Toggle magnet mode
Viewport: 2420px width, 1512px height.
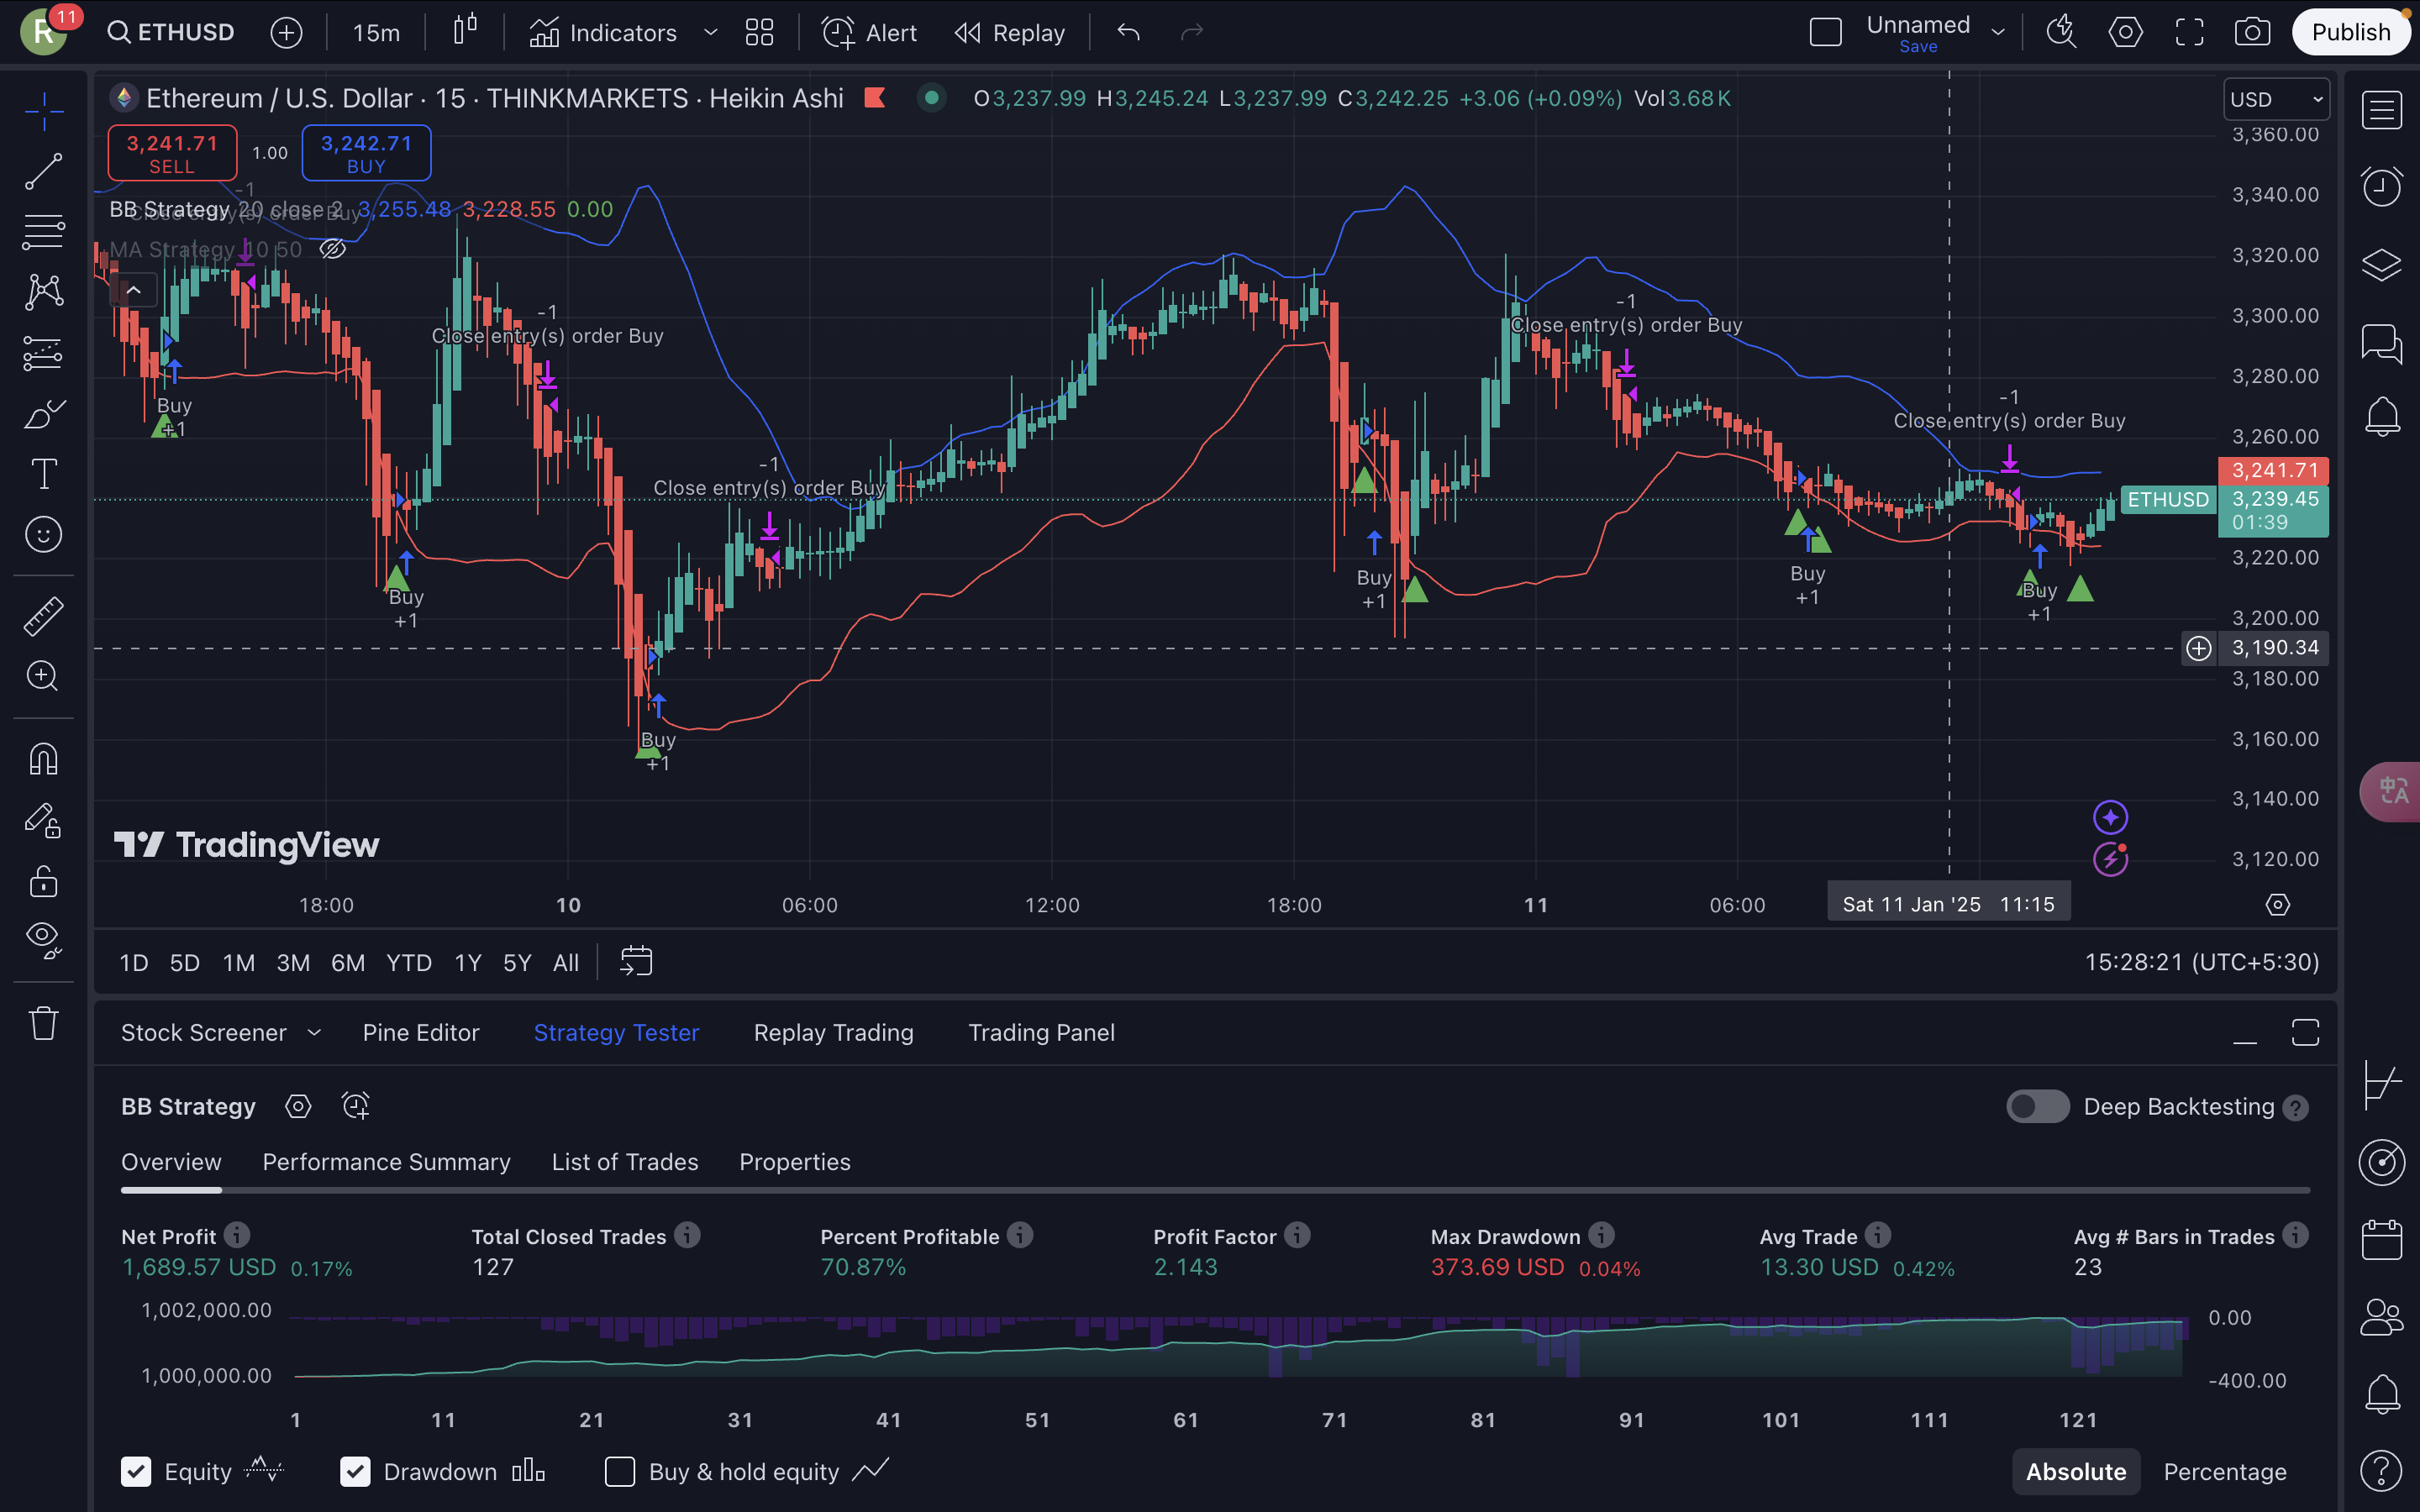tap(43, 759)
